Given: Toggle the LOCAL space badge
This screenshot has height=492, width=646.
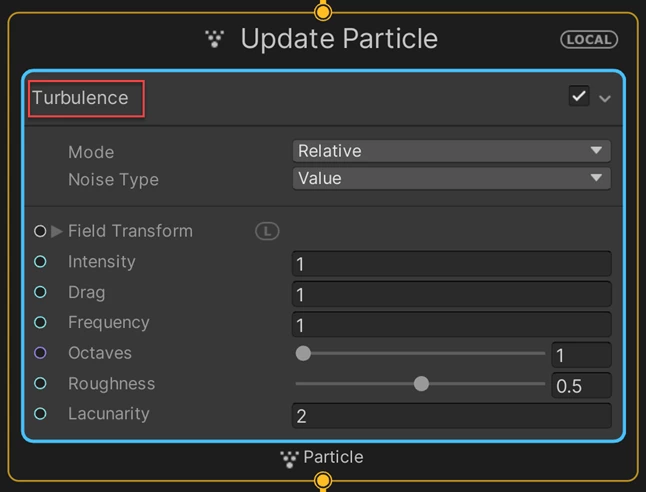Looking at the screenshot, I should point(590,40).
